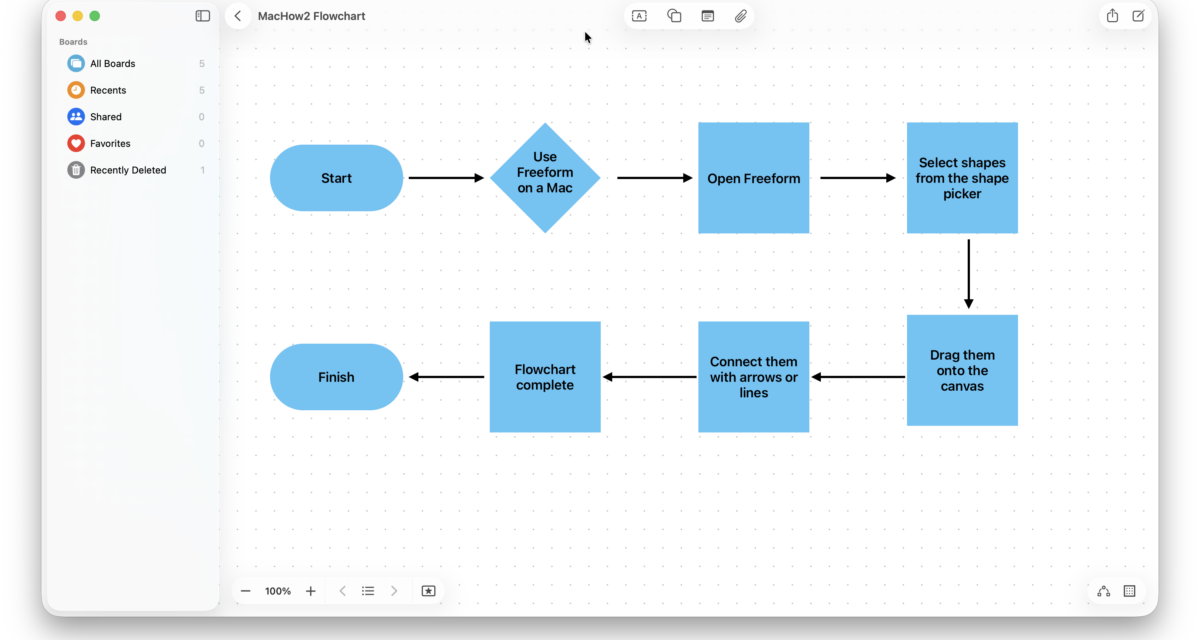Toggle connector lines icon at bottom right
The image size is (1200, 640).
[1104, 591]
